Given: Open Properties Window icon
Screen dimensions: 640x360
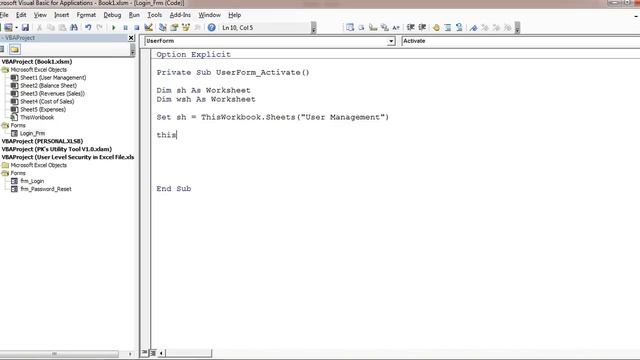Looking at the screenshot, I should (174, 28).
